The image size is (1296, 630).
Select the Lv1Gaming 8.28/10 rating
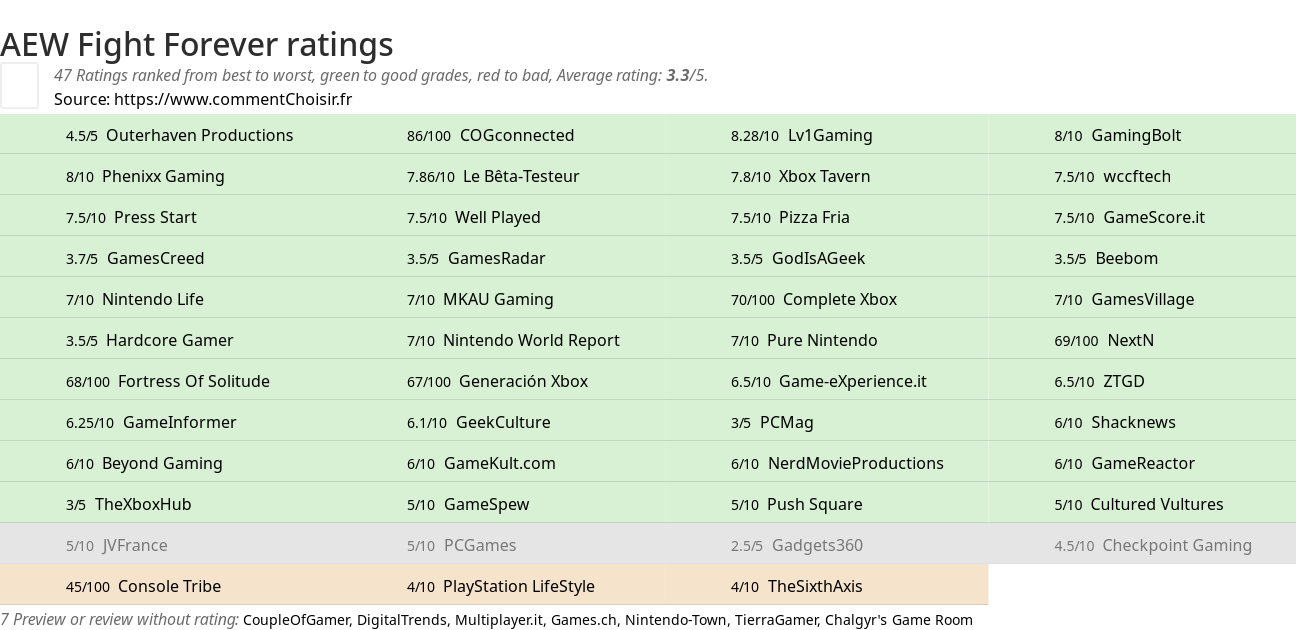[802, 135]
